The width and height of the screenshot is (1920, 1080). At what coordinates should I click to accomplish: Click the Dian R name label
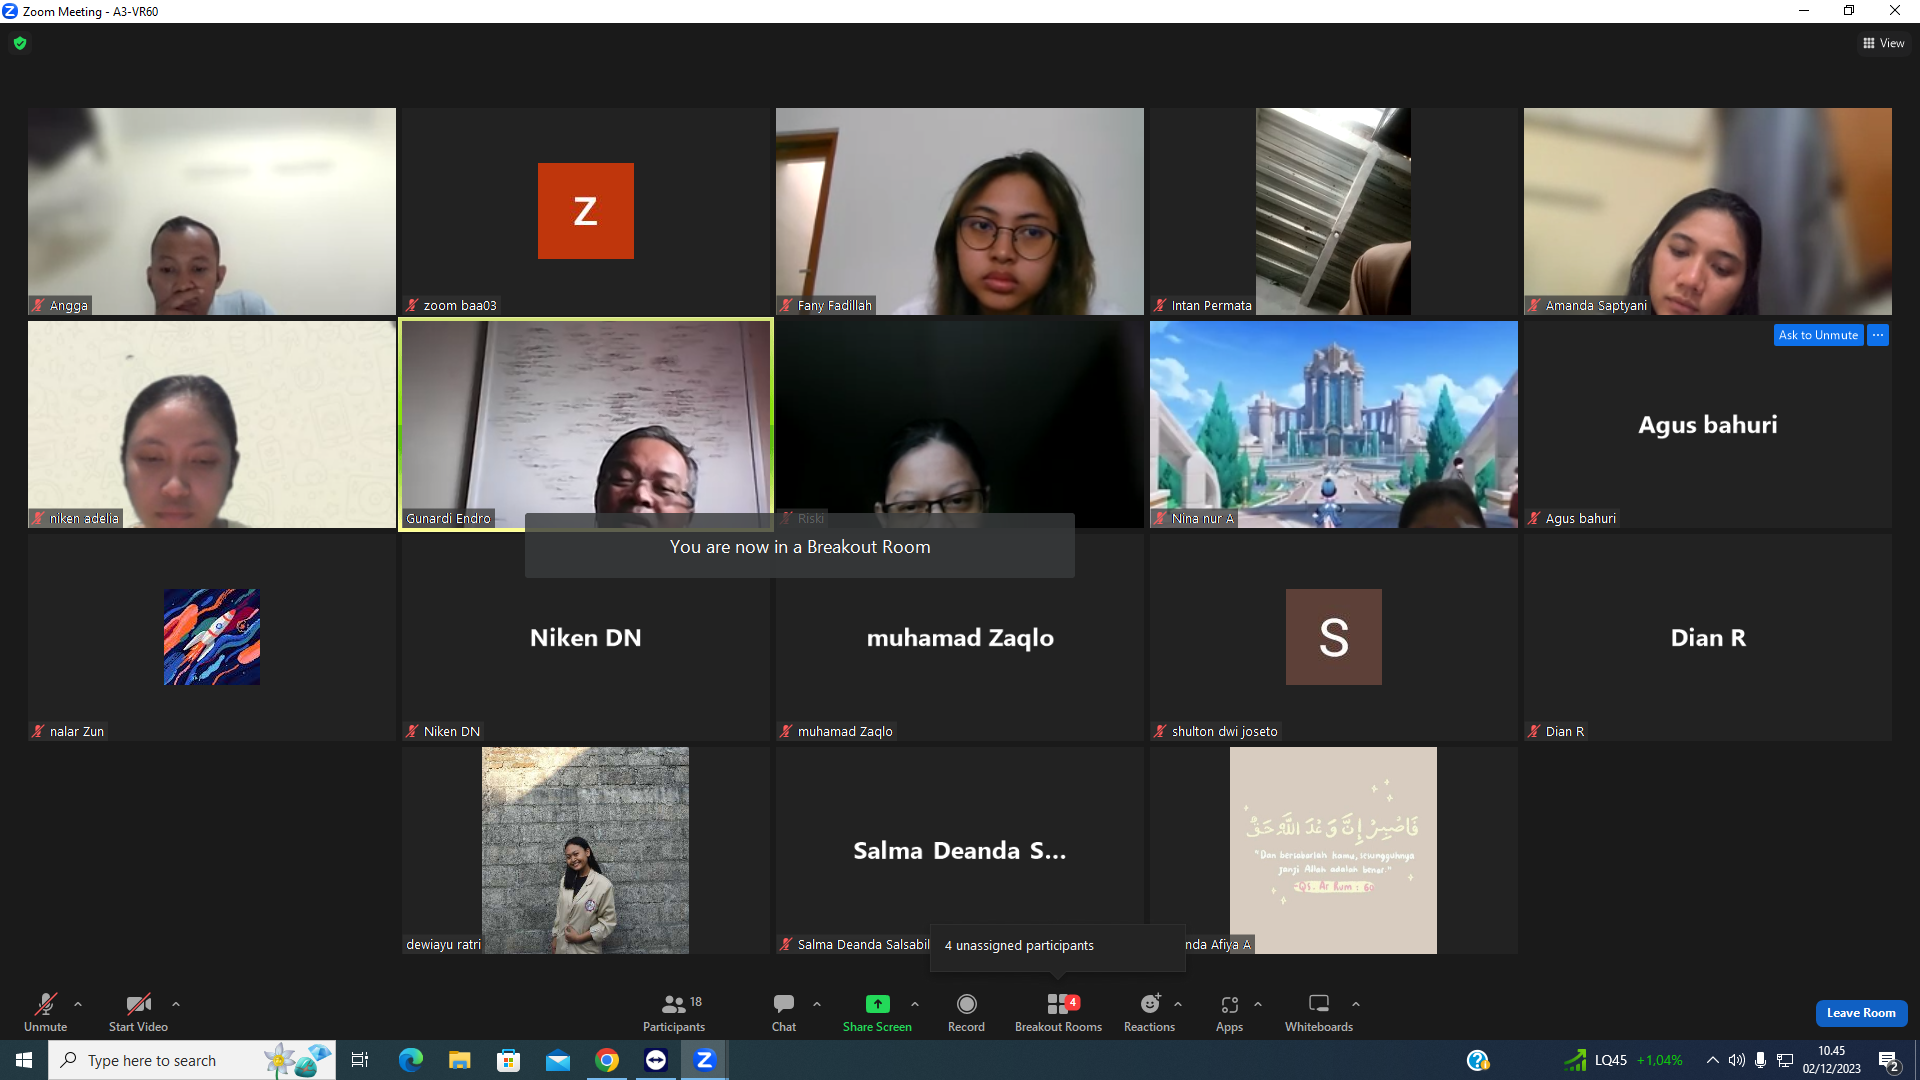point(1564,732)
